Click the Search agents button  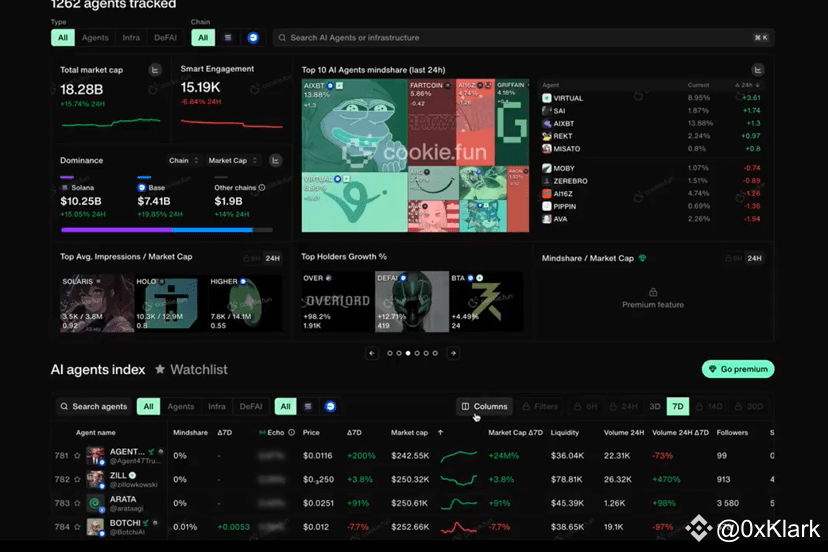[94, 406]
